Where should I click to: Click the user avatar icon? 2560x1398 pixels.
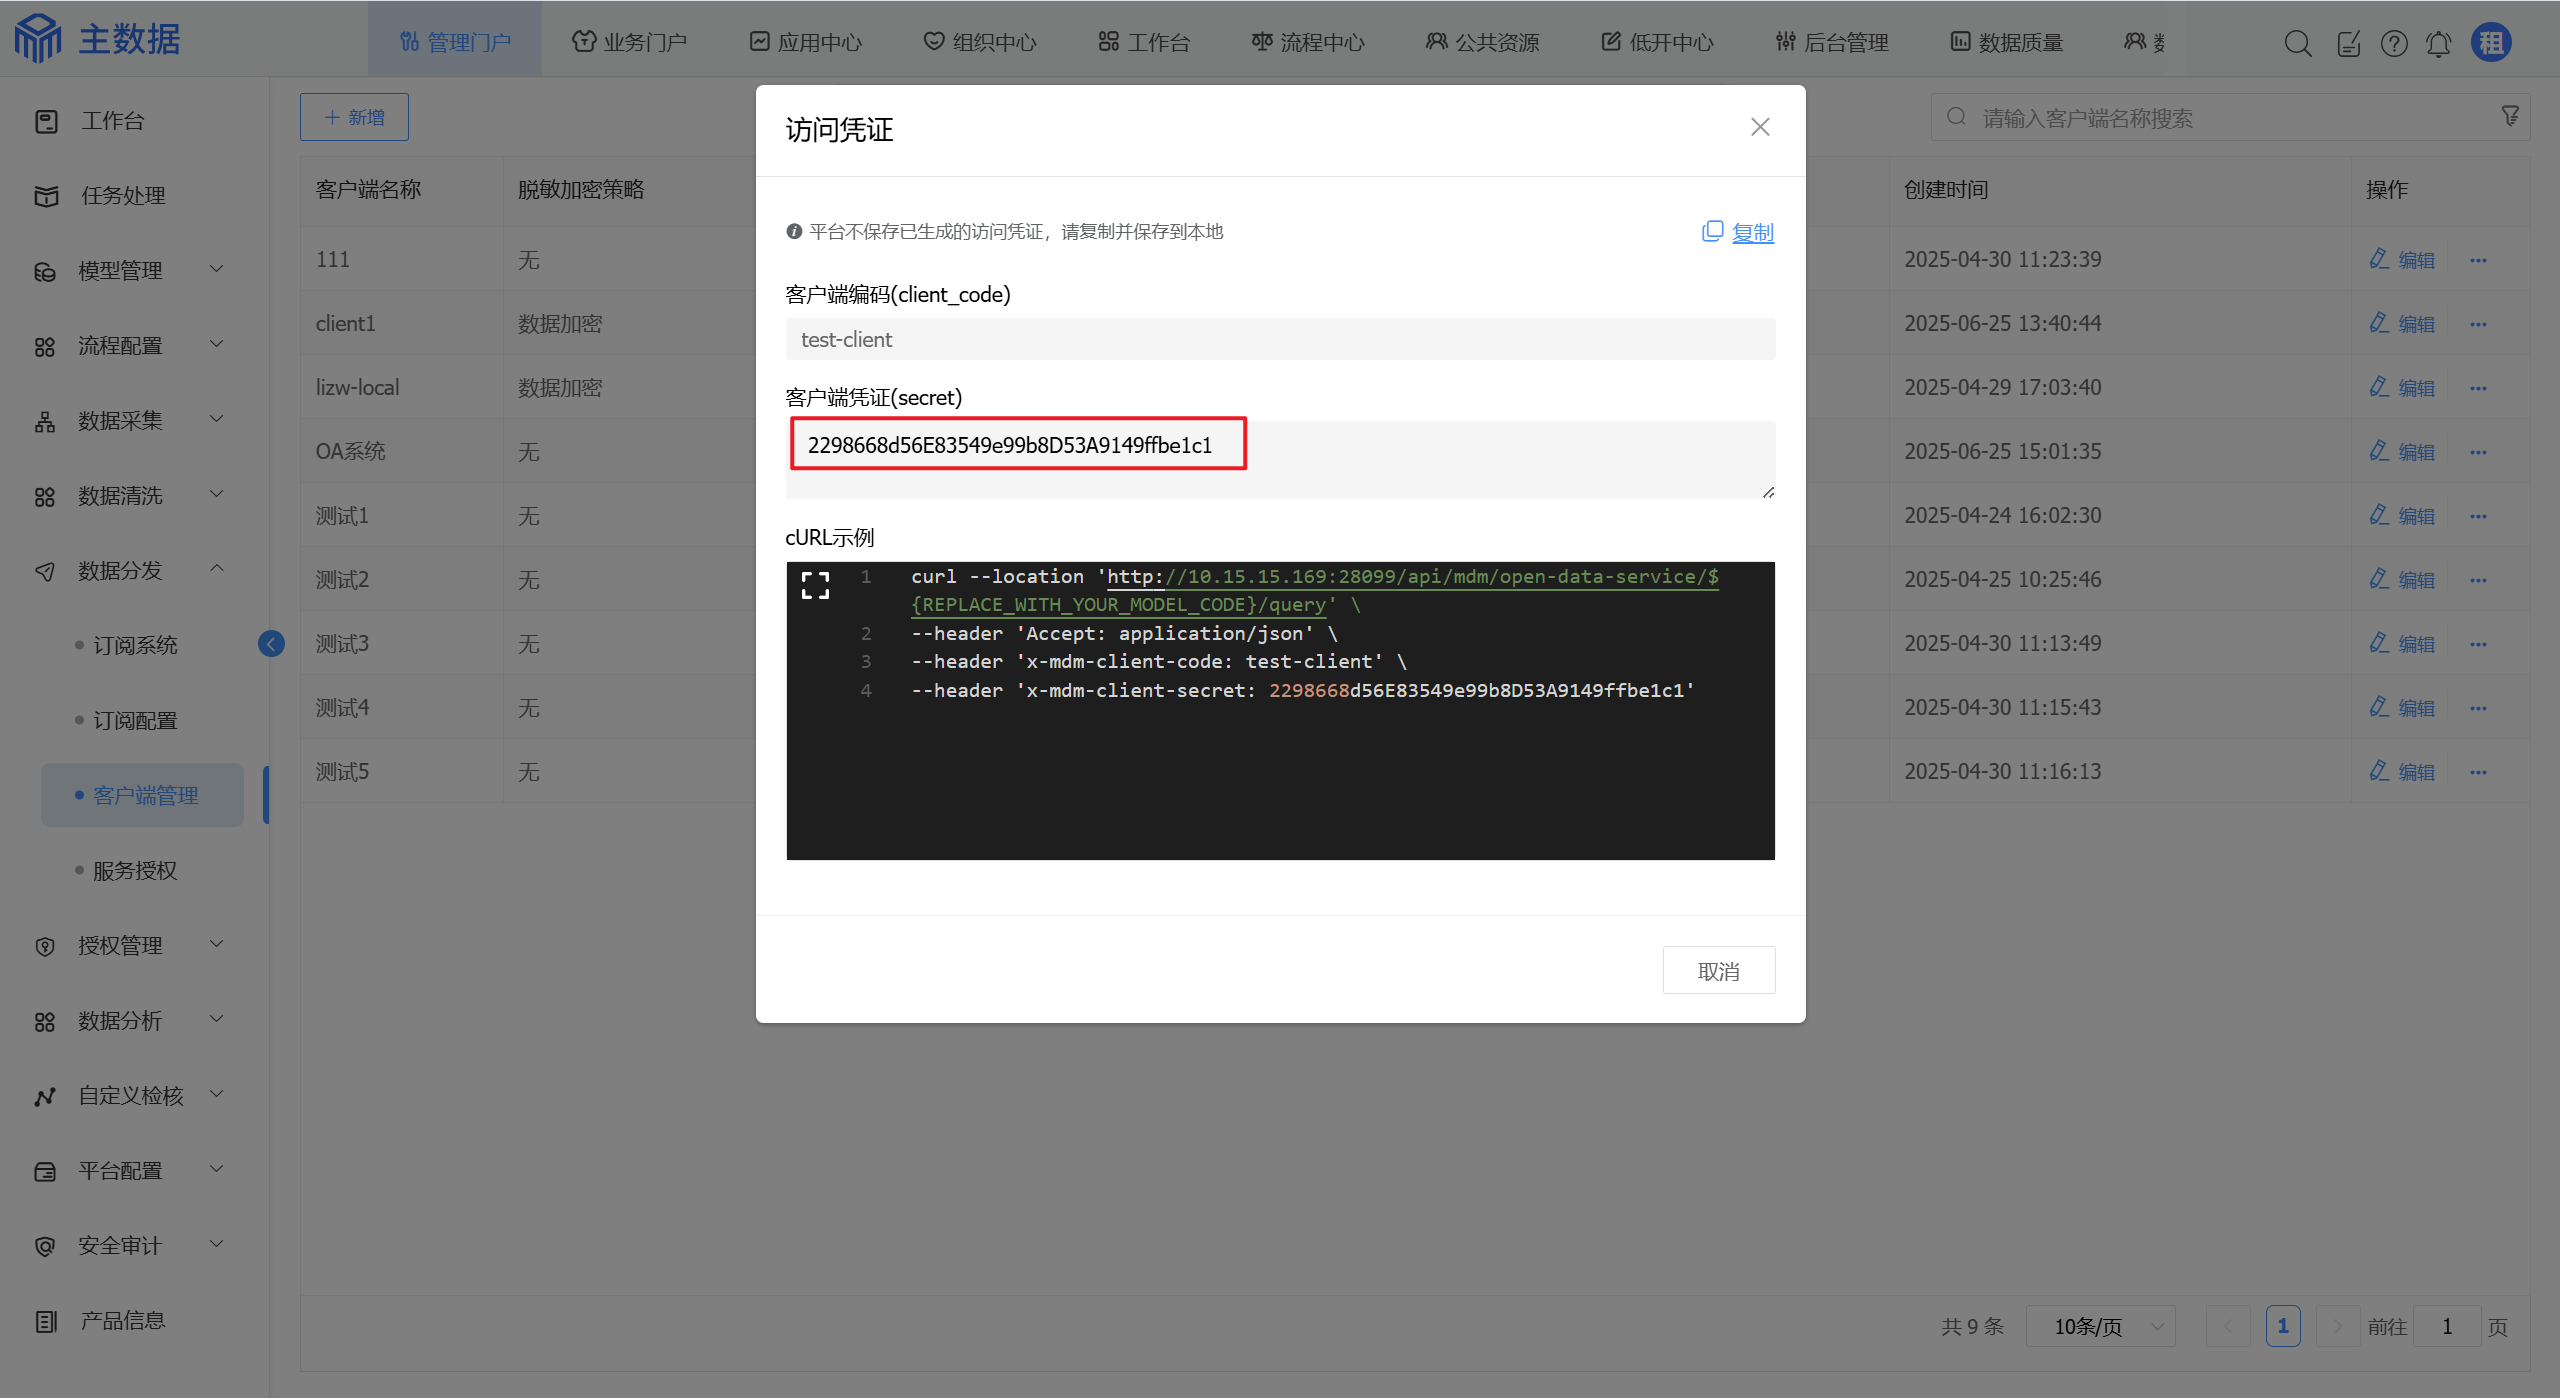[x=2491, y=43]
